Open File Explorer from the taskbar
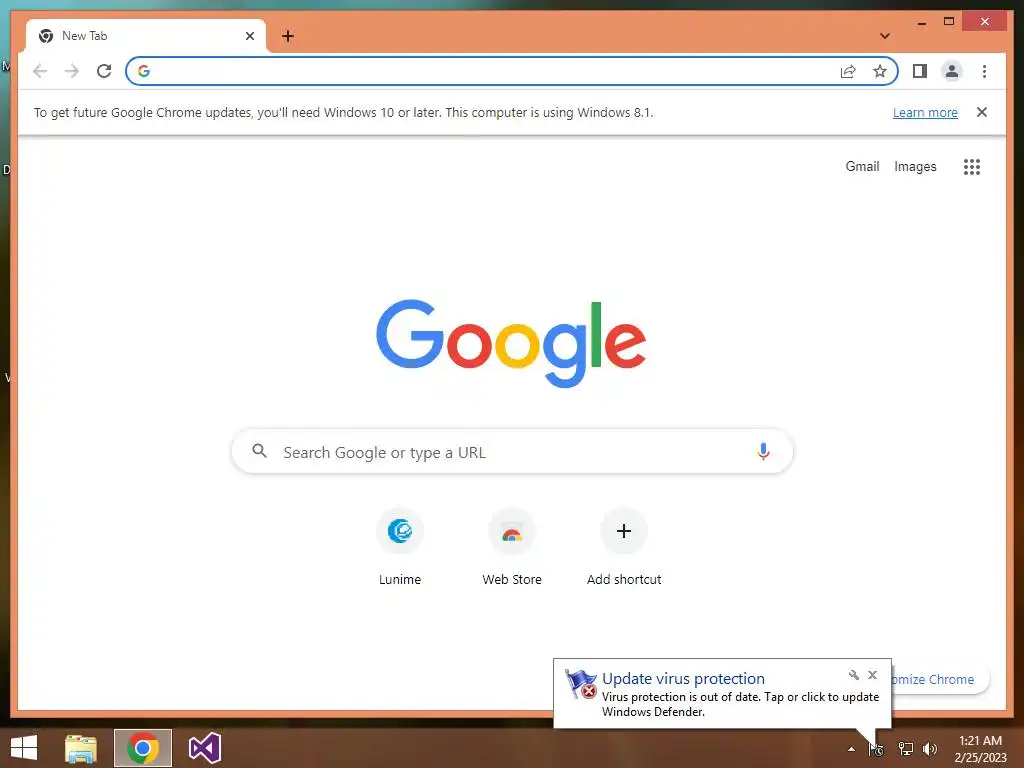Screen dimensions: 1024x768 [x=81, y=748]
